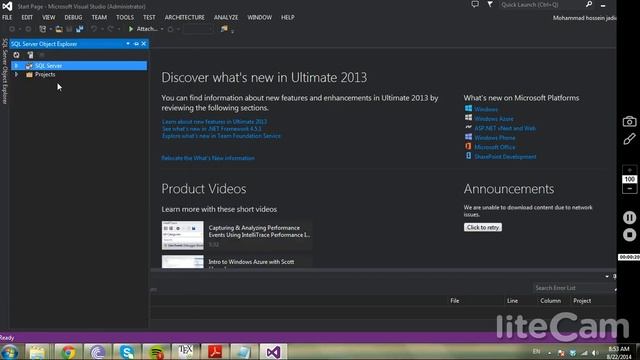This screenshot has height=360, width=640.
Task: Open the Microsoft Office platform link
Action: click(x=495, y=147)
